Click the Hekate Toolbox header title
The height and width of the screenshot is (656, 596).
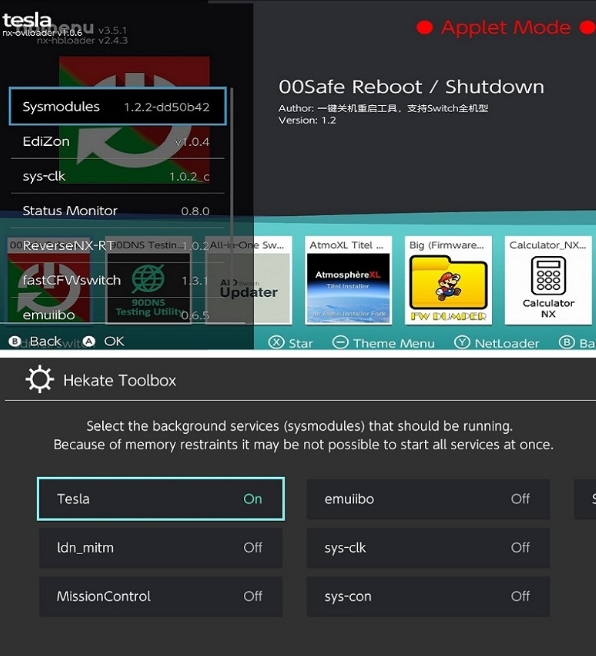[120, 380]
